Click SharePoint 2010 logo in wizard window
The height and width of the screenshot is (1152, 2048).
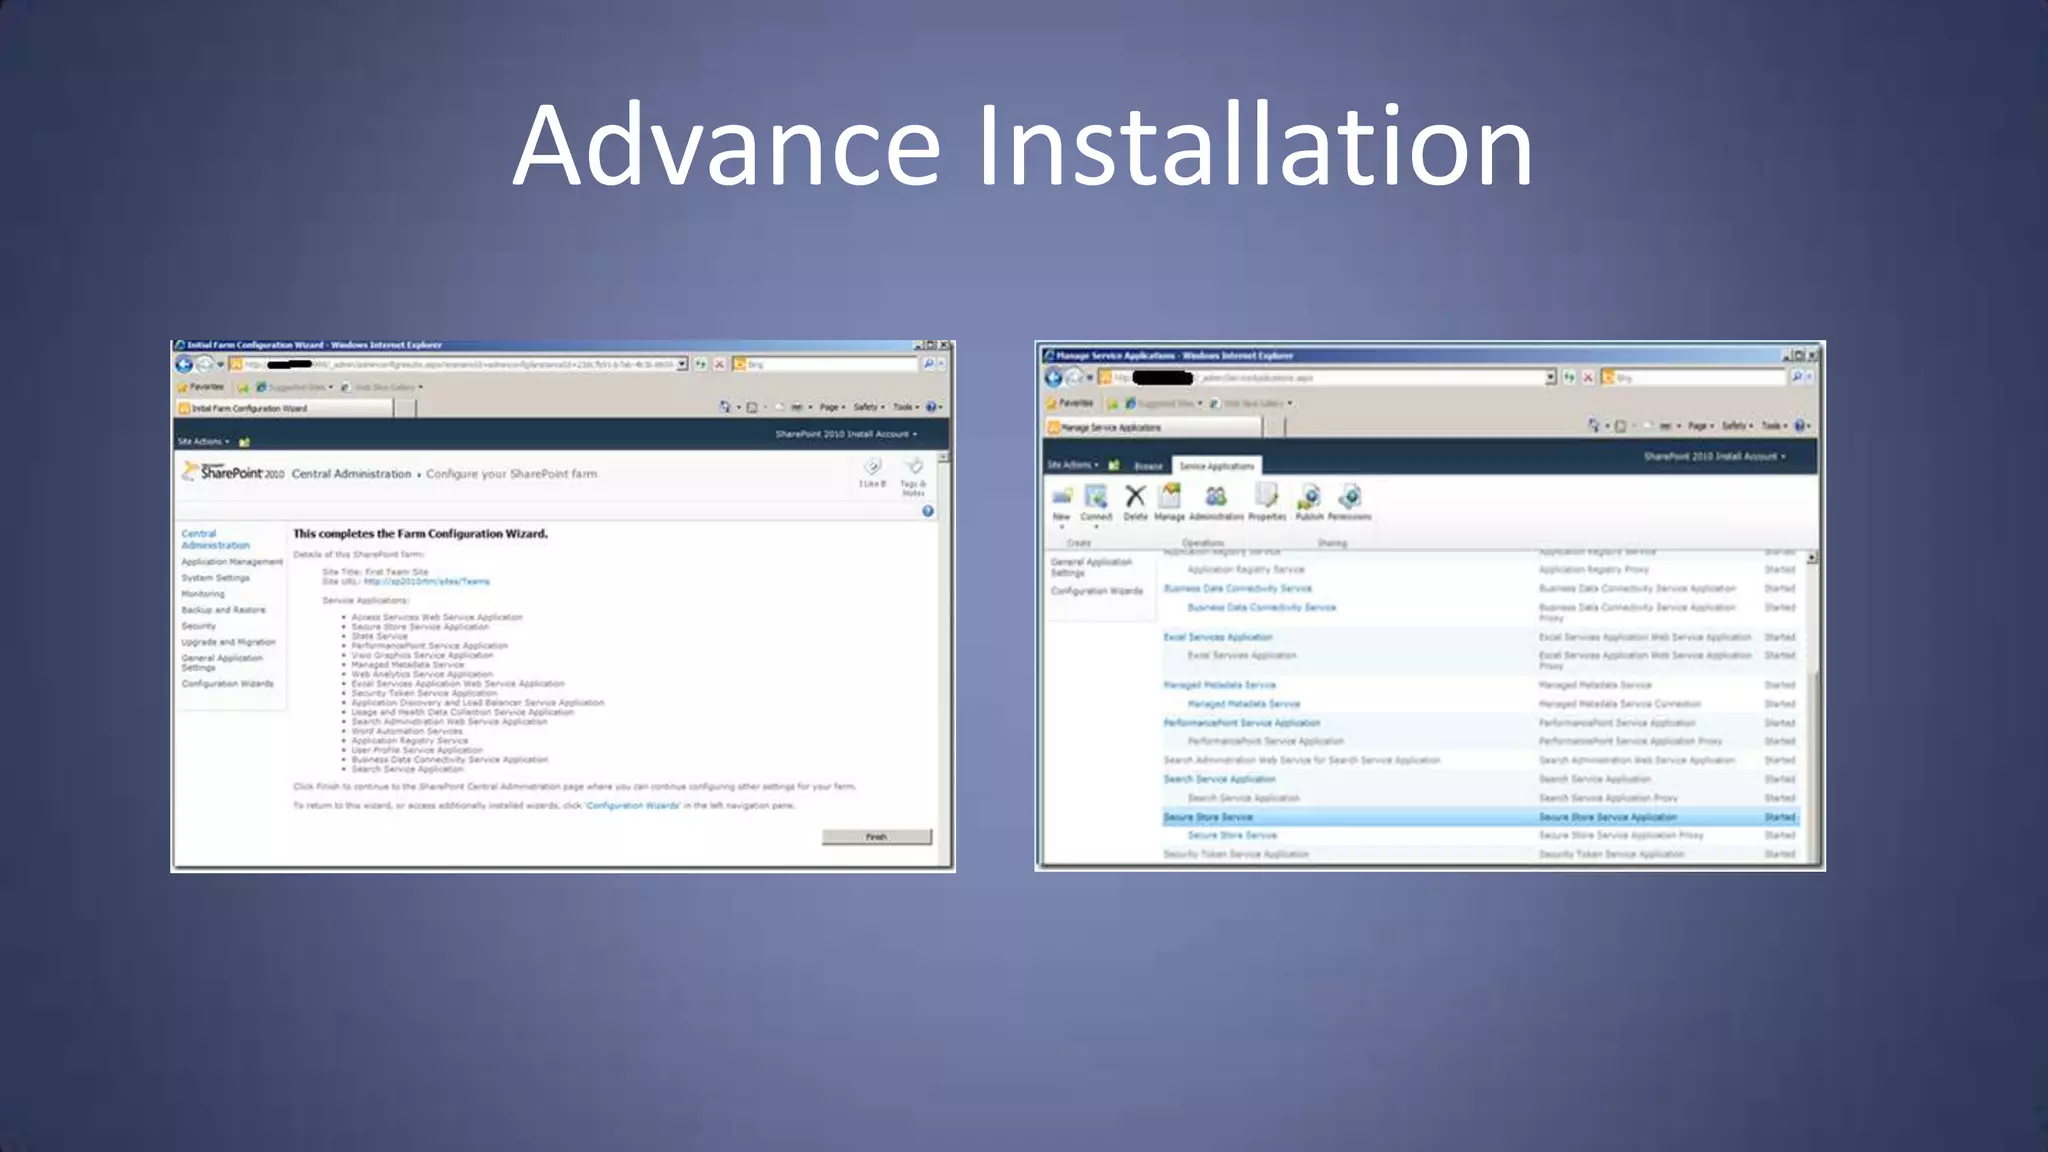234,472
